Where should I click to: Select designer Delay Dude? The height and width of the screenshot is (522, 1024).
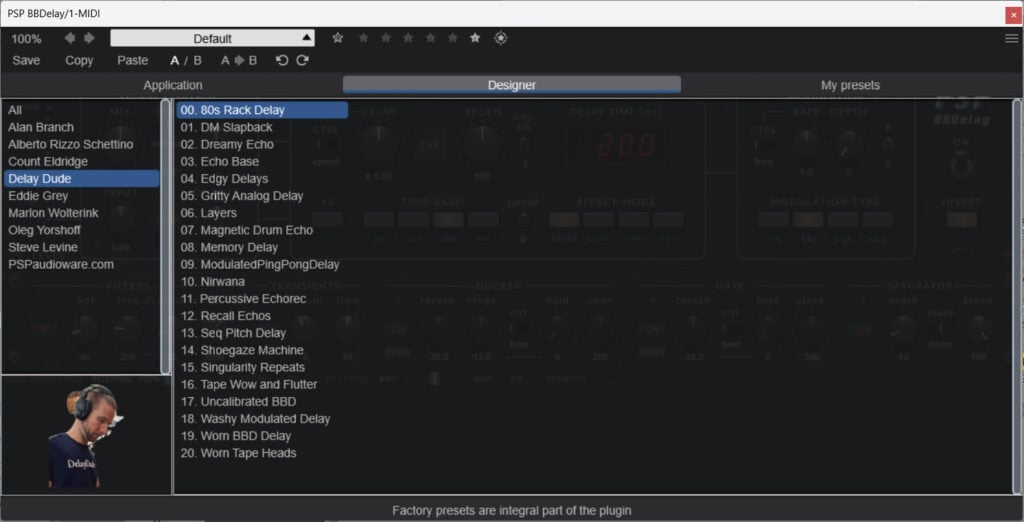[82, 178]
